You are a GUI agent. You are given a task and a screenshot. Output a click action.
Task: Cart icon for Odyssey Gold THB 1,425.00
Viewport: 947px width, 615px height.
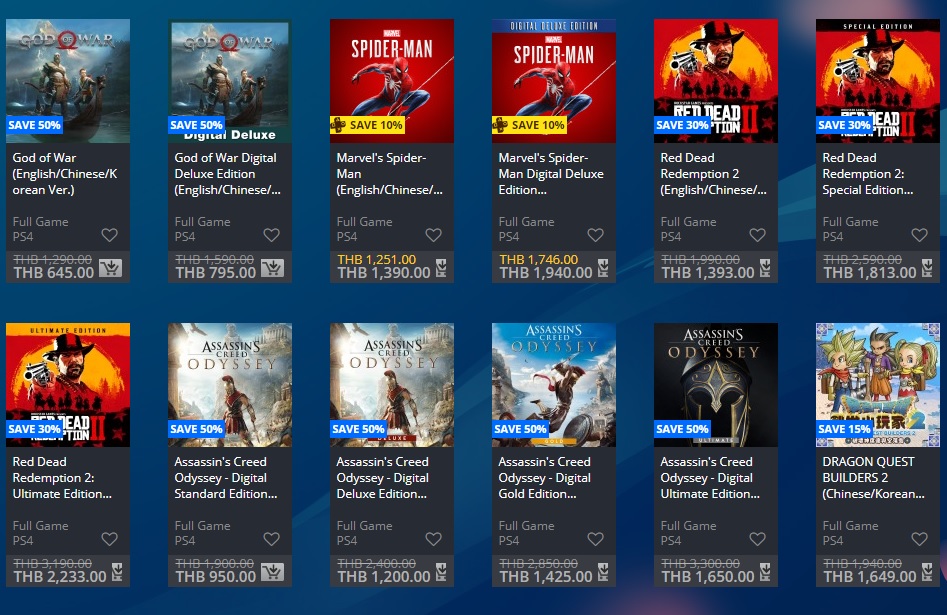tap(603, 572)
